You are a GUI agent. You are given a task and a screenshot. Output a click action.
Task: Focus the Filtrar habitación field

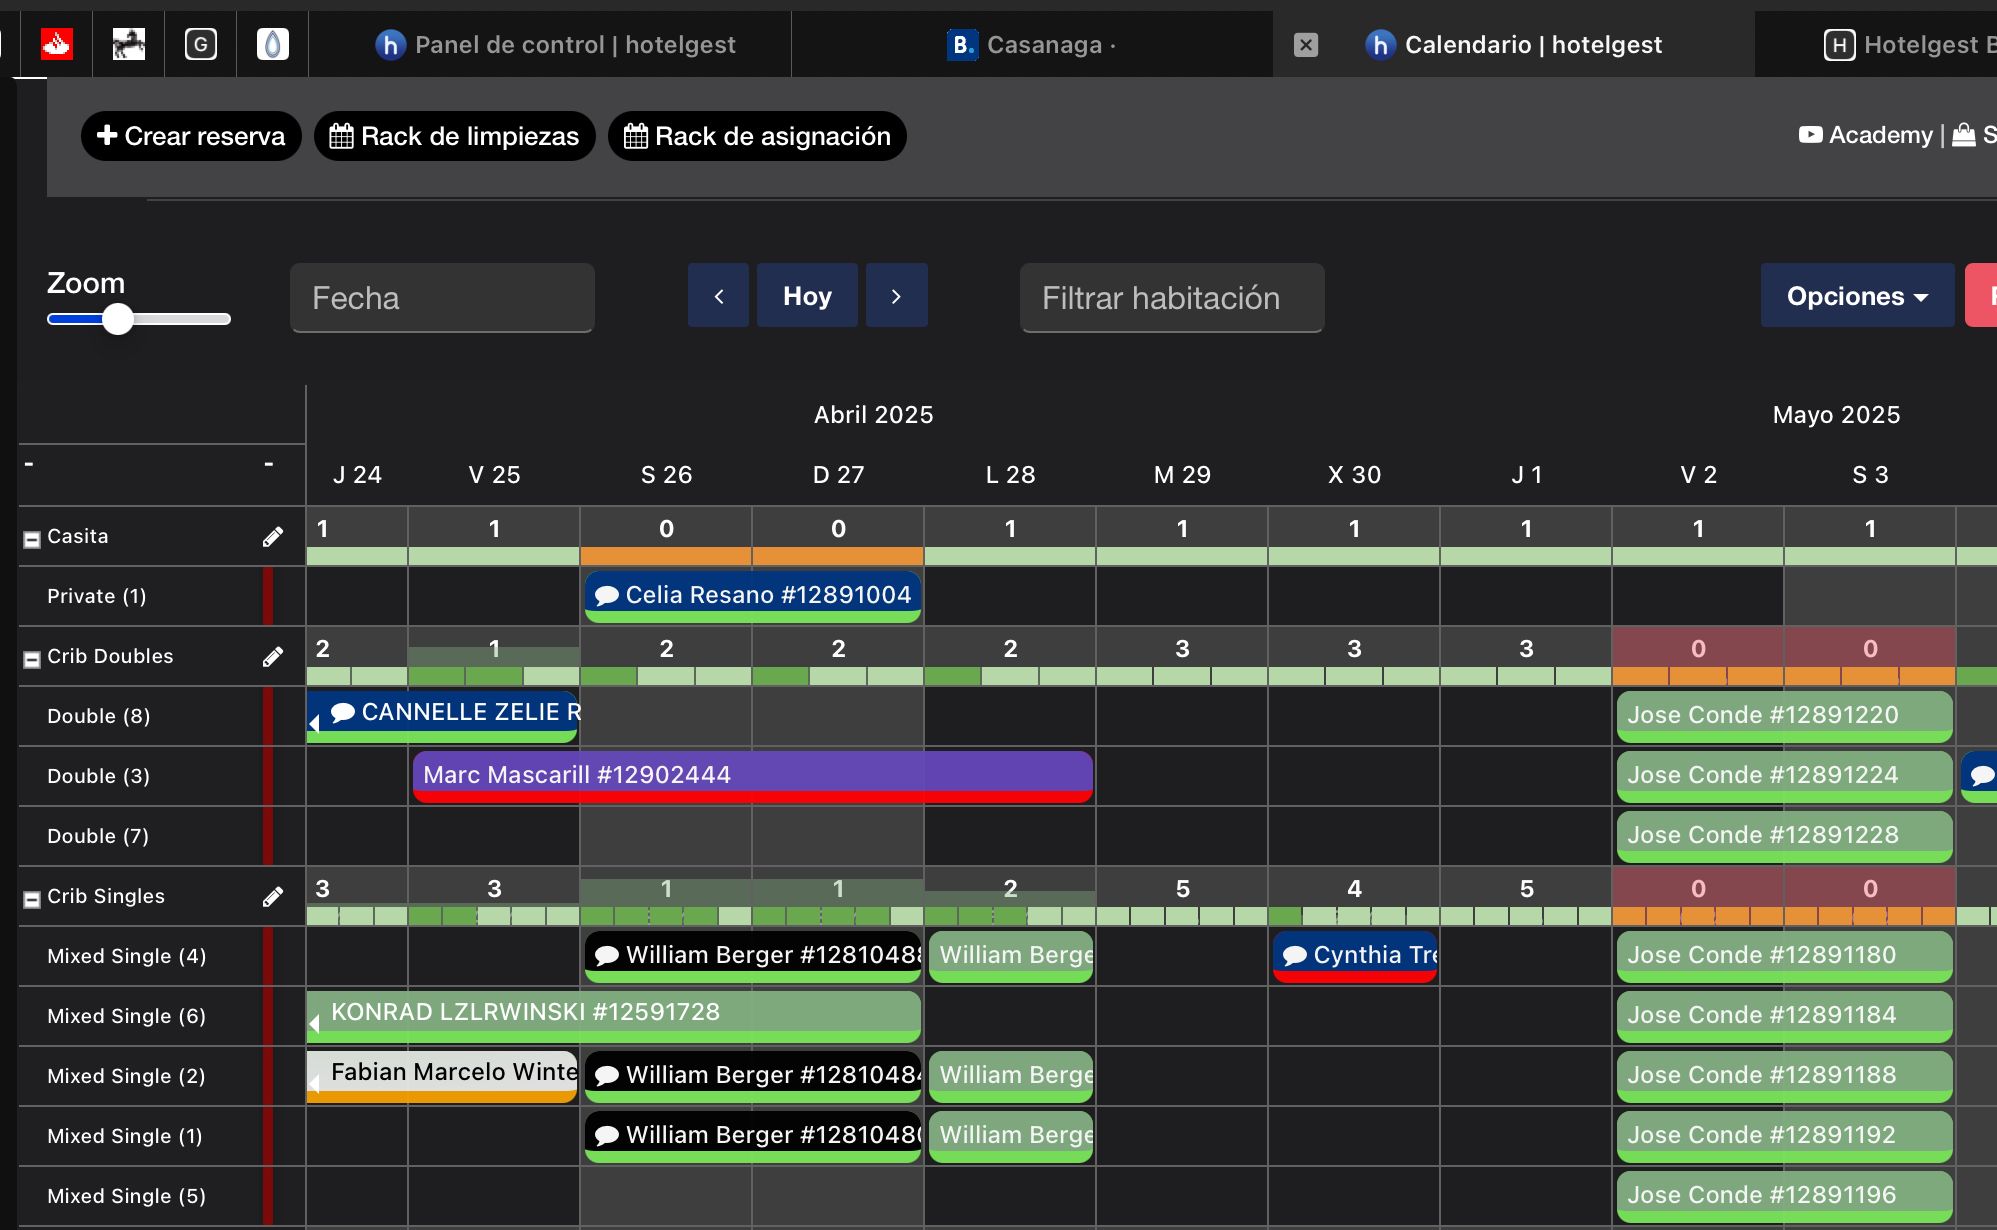click(x=1172, y=298)
